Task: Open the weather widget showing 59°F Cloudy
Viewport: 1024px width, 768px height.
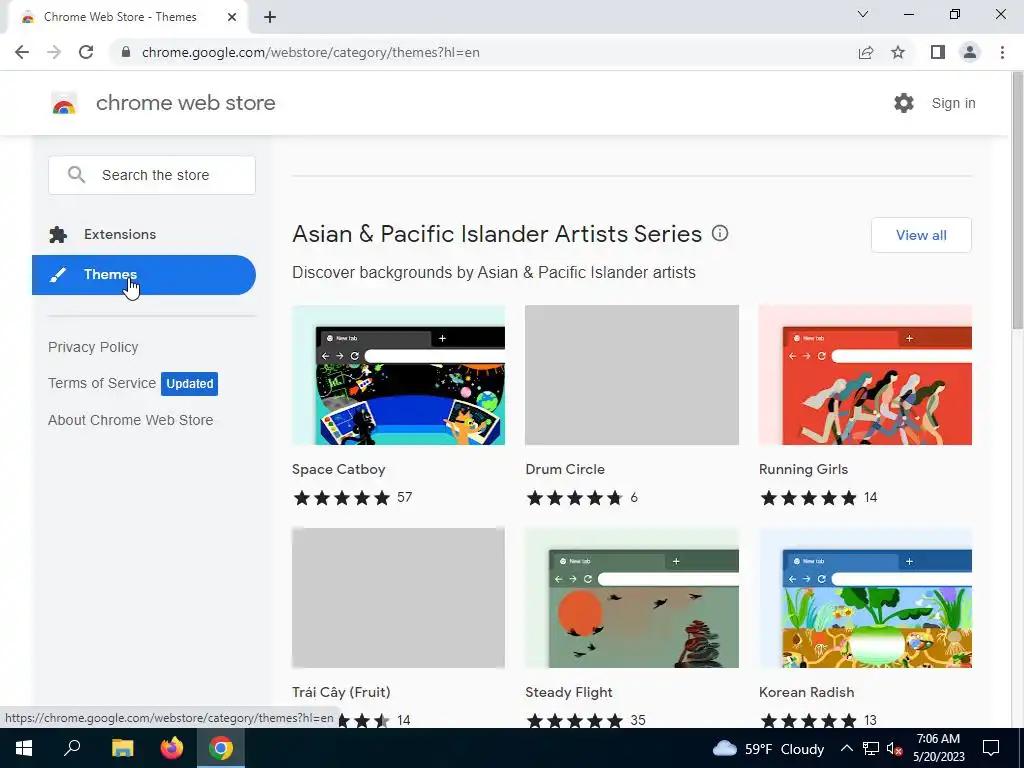Action: [768, 749]
